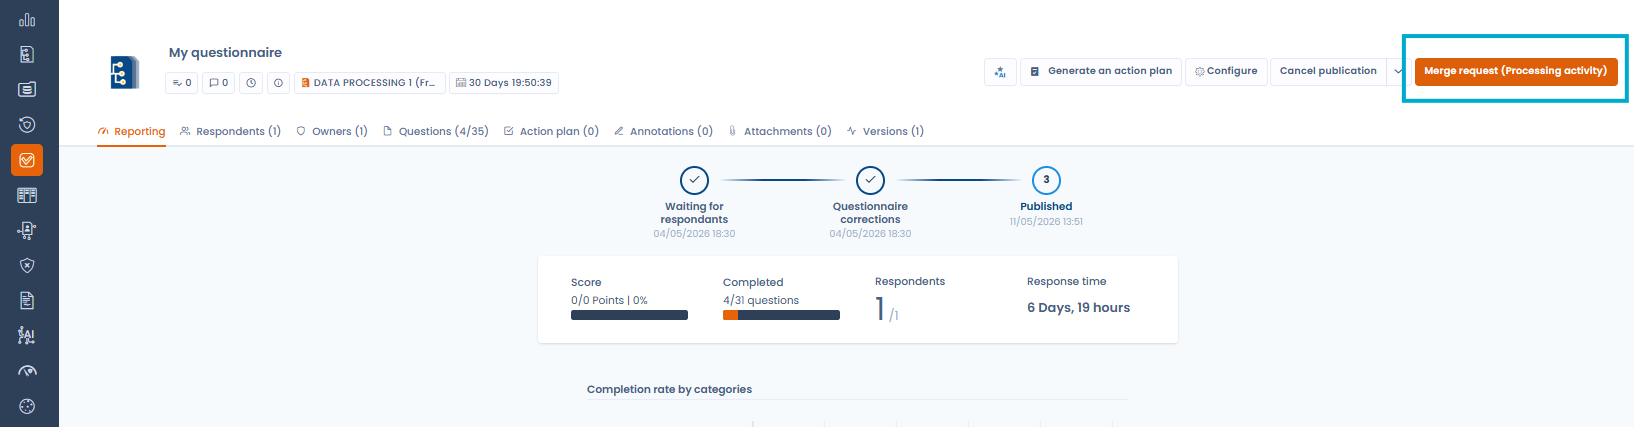The width and height of the screenshot is (1634, 427).
Task: Click Cancel publication
Action: point(1328,72)
